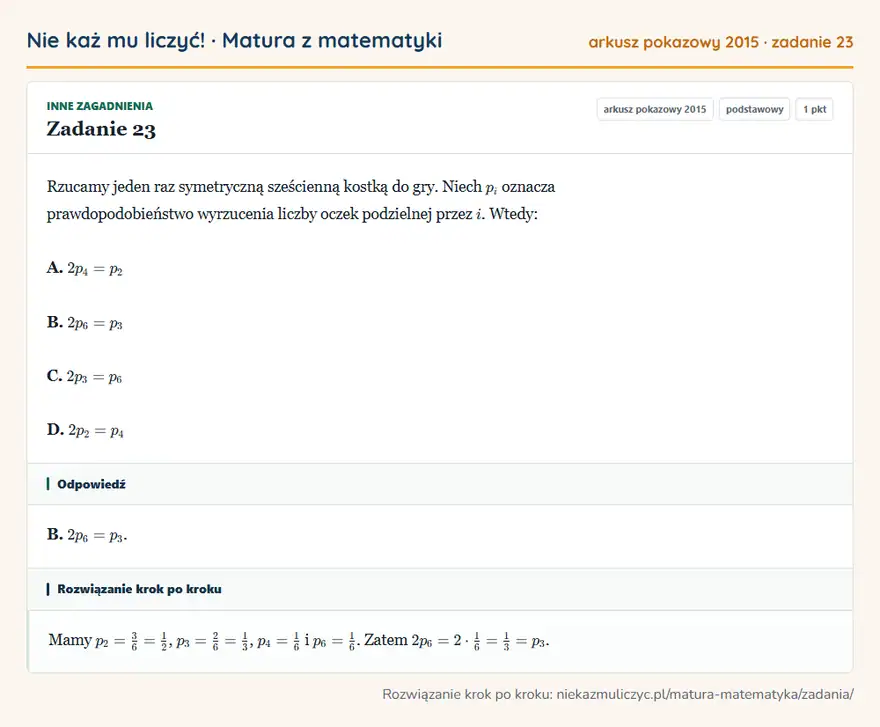
Task: Click the problem statement starting 'Rzucamy jeden raz'
Action: (x=301, y=200)
